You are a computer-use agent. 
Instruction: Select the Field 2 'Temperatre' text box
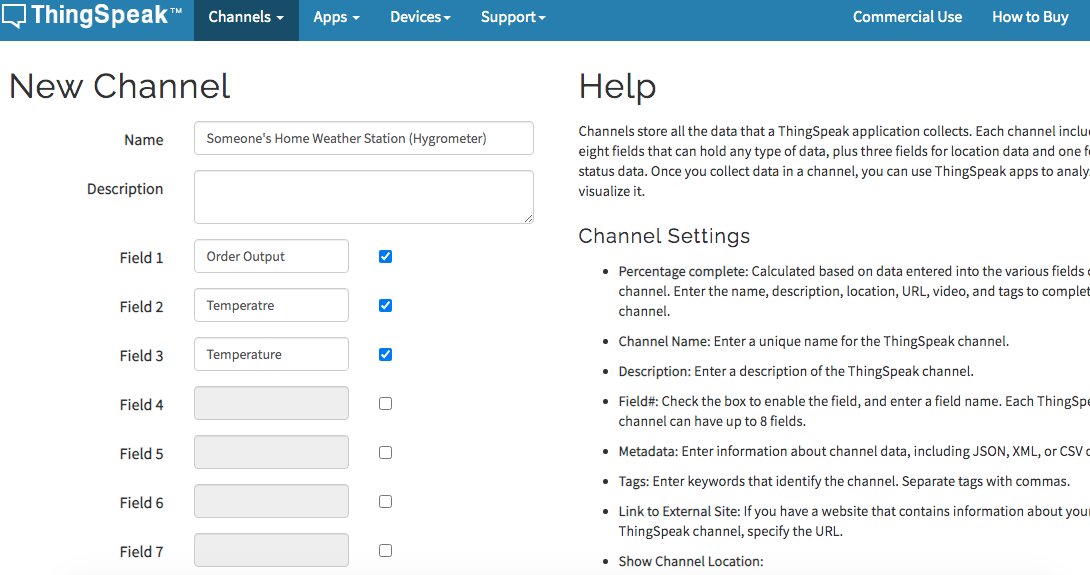tap(271, 306)
